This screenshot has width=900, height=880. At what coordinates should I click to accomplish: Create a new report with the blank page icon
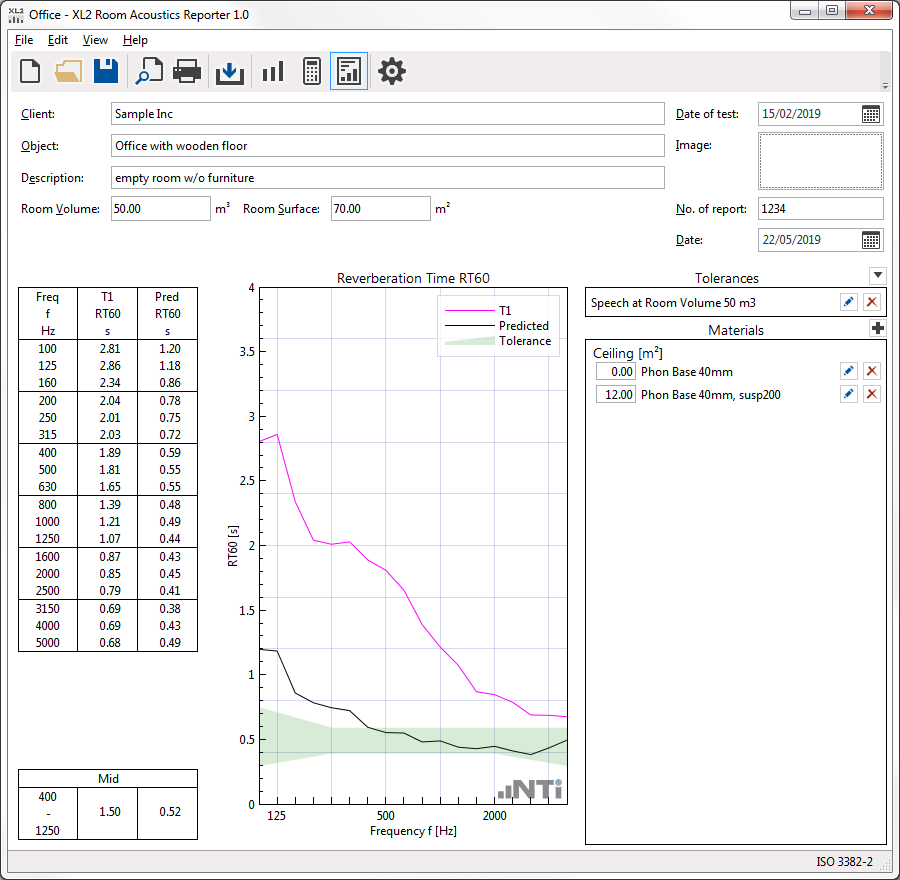[30, 71]
